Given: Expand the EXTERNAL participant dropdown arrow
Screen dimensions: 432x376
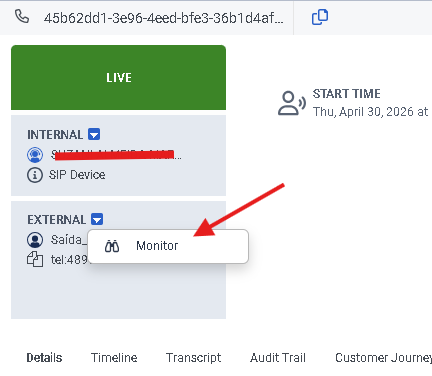Looking at the screenshot, I should tap(97, 219).
